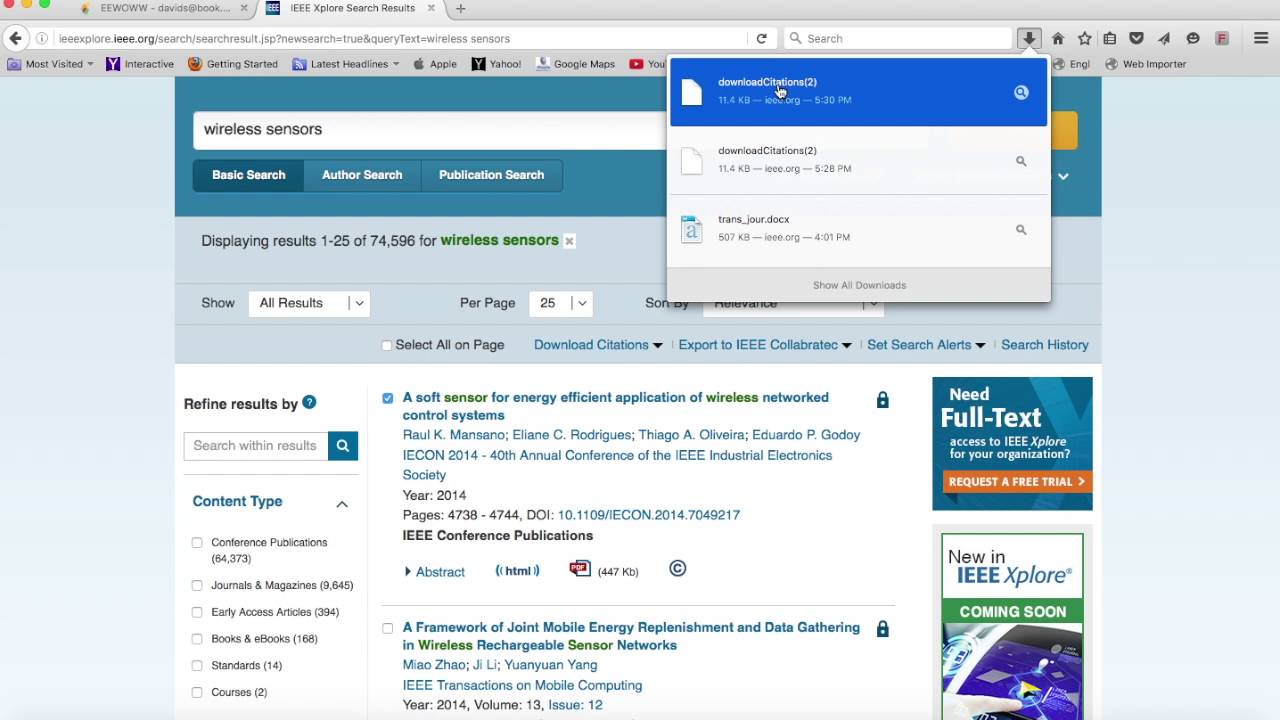The image size is (1280, 720).
Task: Open the Search History link
Action: (x=1045, y=345)
